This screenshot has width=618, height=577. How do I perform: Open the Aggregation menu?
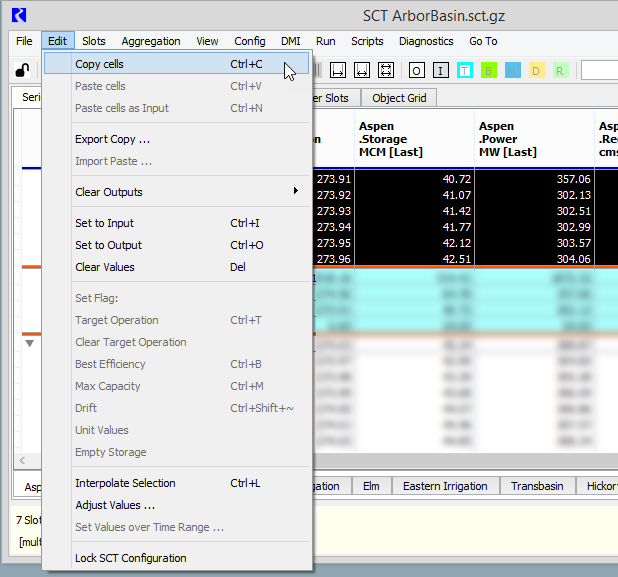coord(151,41)
